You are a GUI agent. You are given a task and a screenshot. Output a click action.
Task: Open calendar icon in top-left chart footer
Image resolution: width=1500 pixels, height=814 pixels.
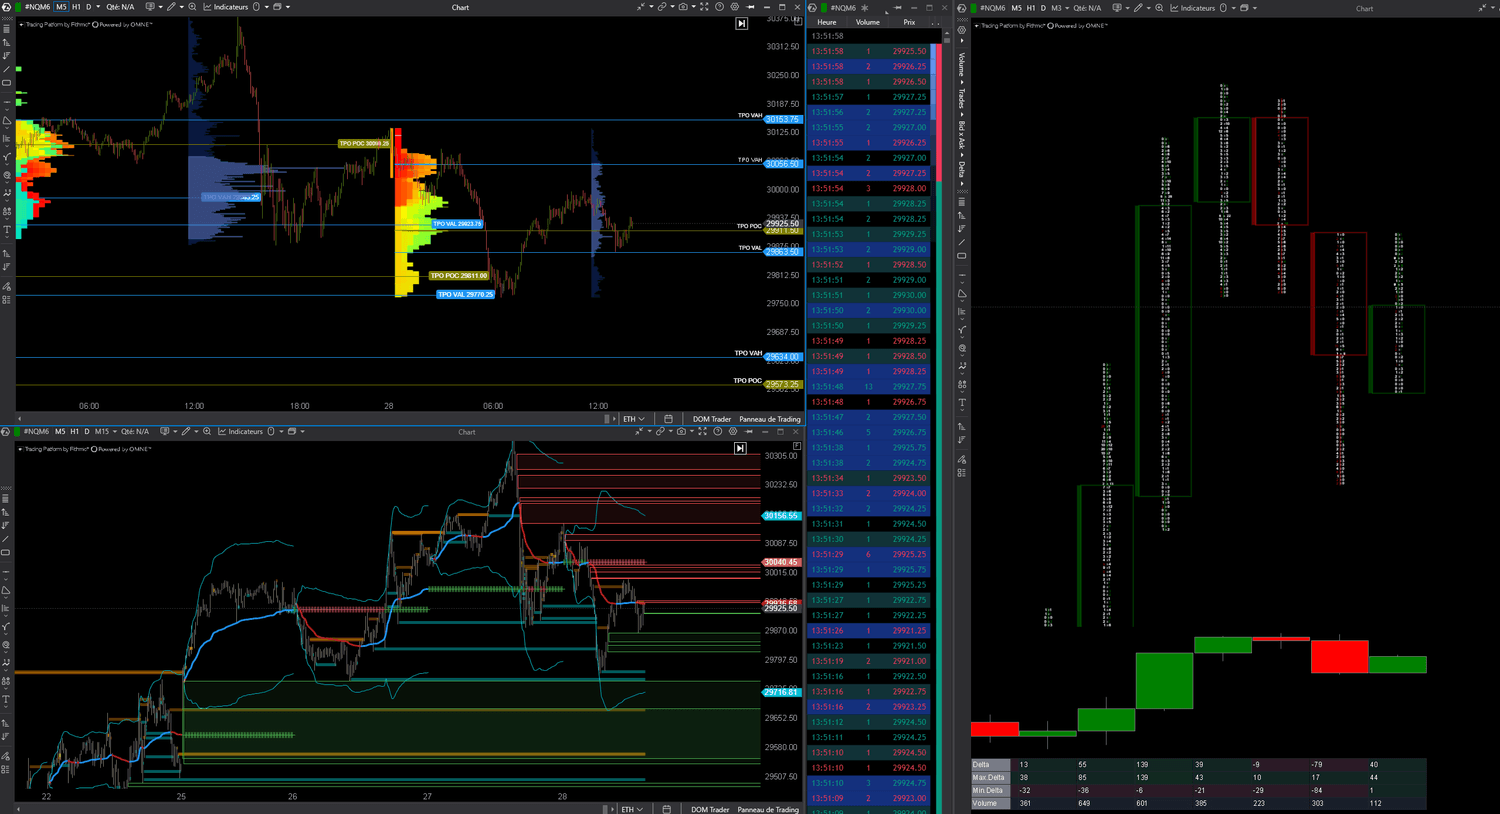668,419
